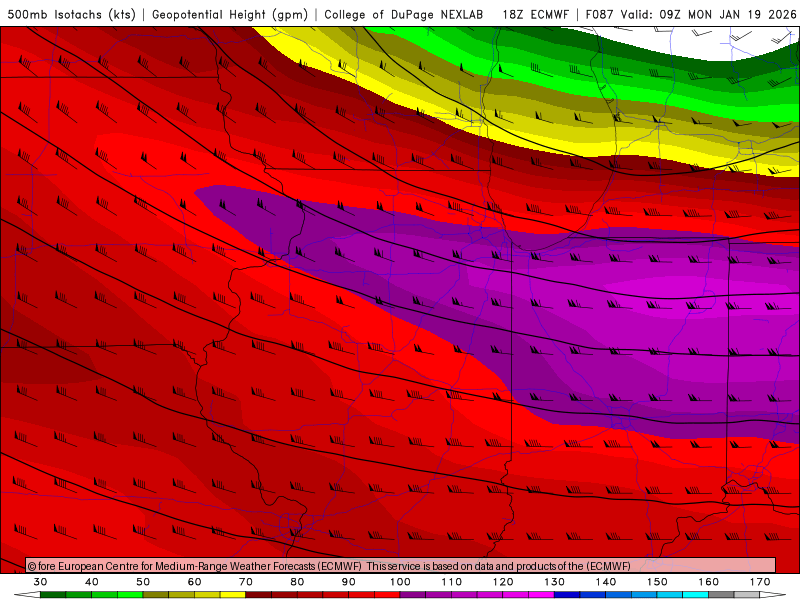
Task: Click the bright red 95-100 kt swatch
Action: (387, 595)
